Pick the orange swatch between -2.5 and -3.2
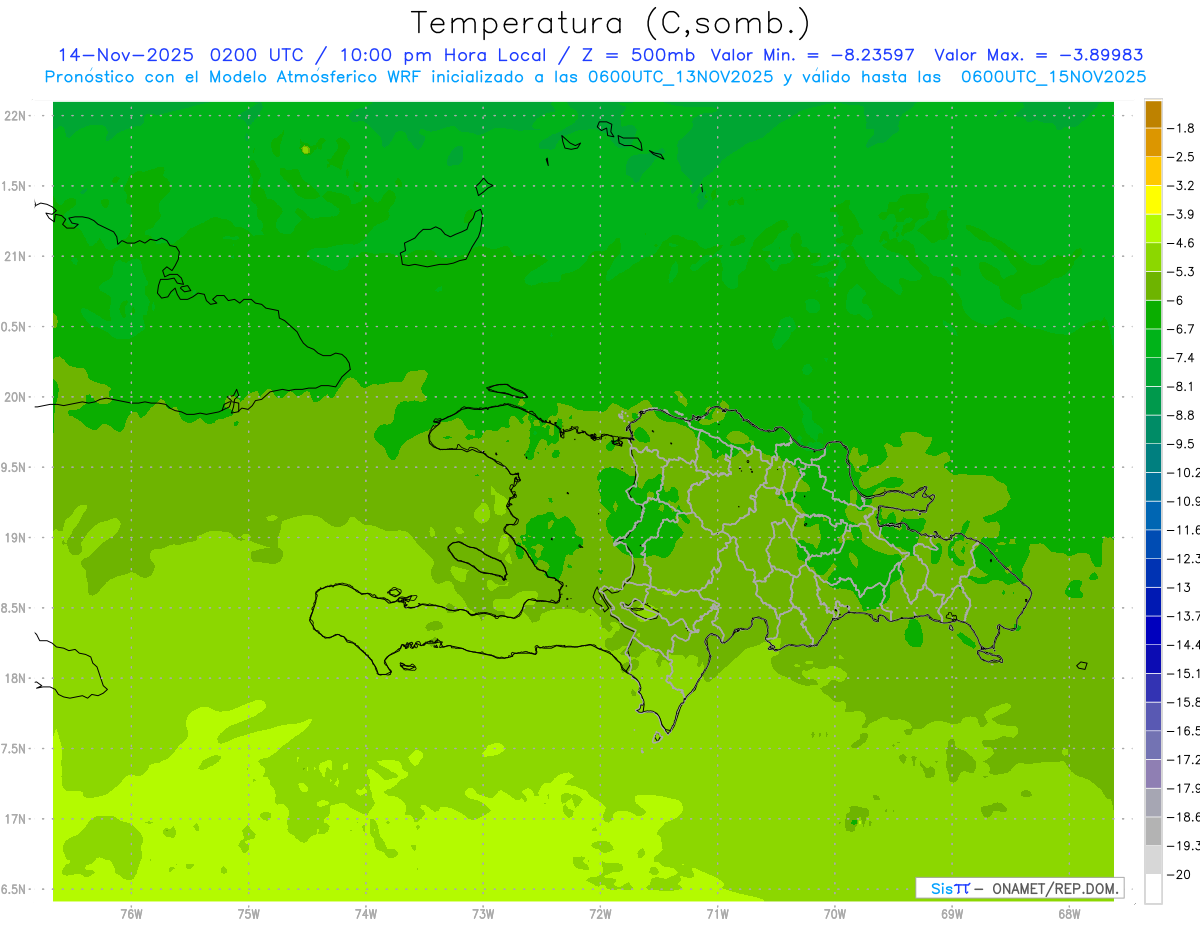Screen dimensions: 1200x927 [1153, 171]
